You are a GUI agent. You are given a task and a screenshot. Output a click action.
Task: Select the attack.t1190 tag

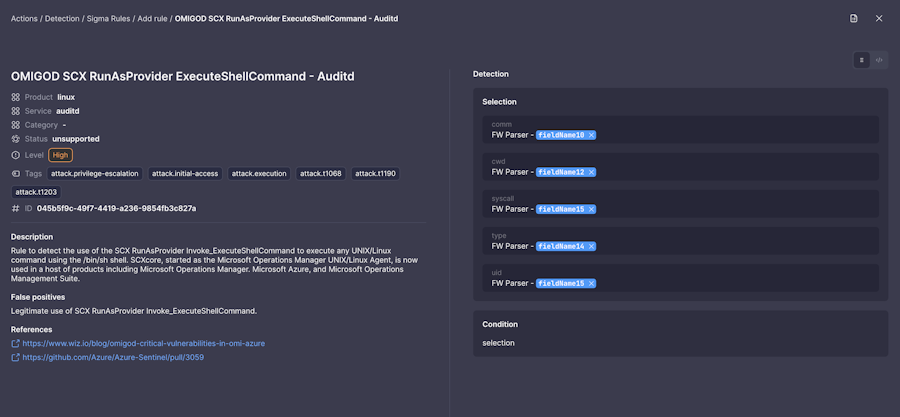tap(375, 174)
